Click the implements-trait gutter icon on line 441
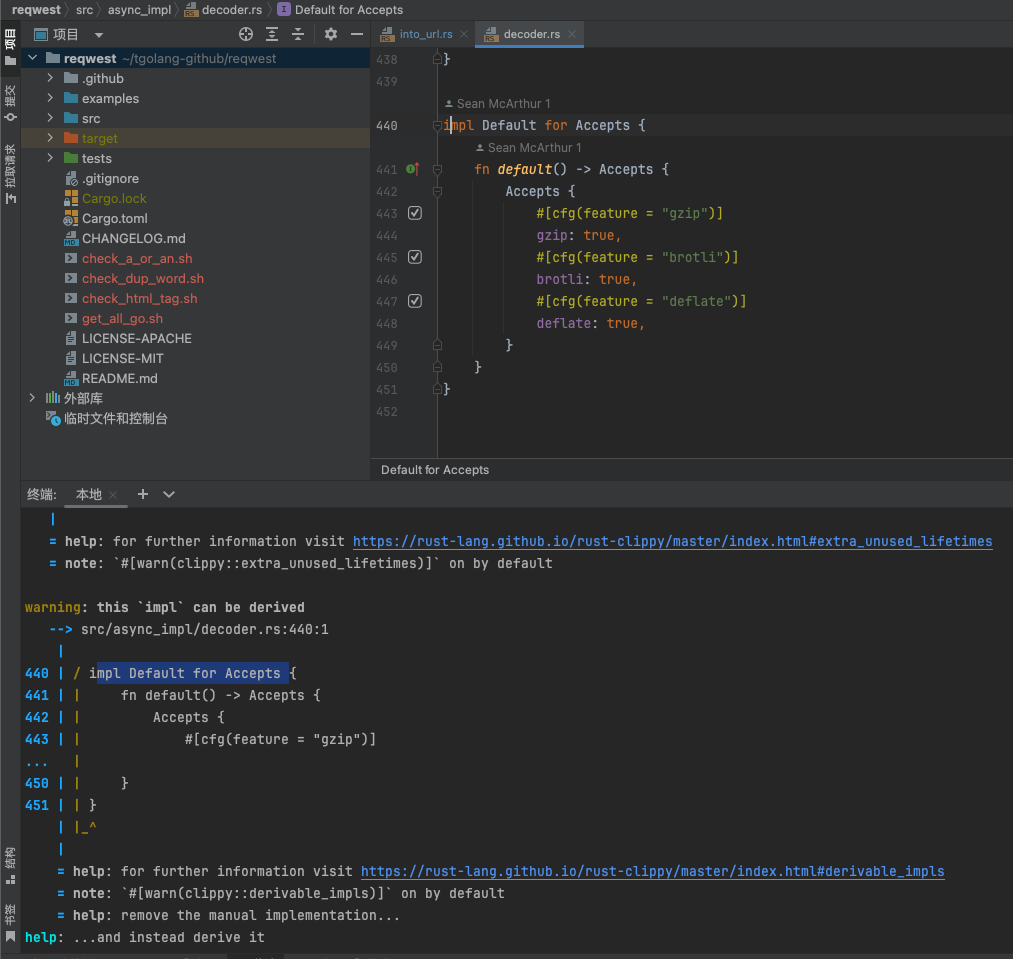This screenshot has height=959, width=1013. [412, 169]
